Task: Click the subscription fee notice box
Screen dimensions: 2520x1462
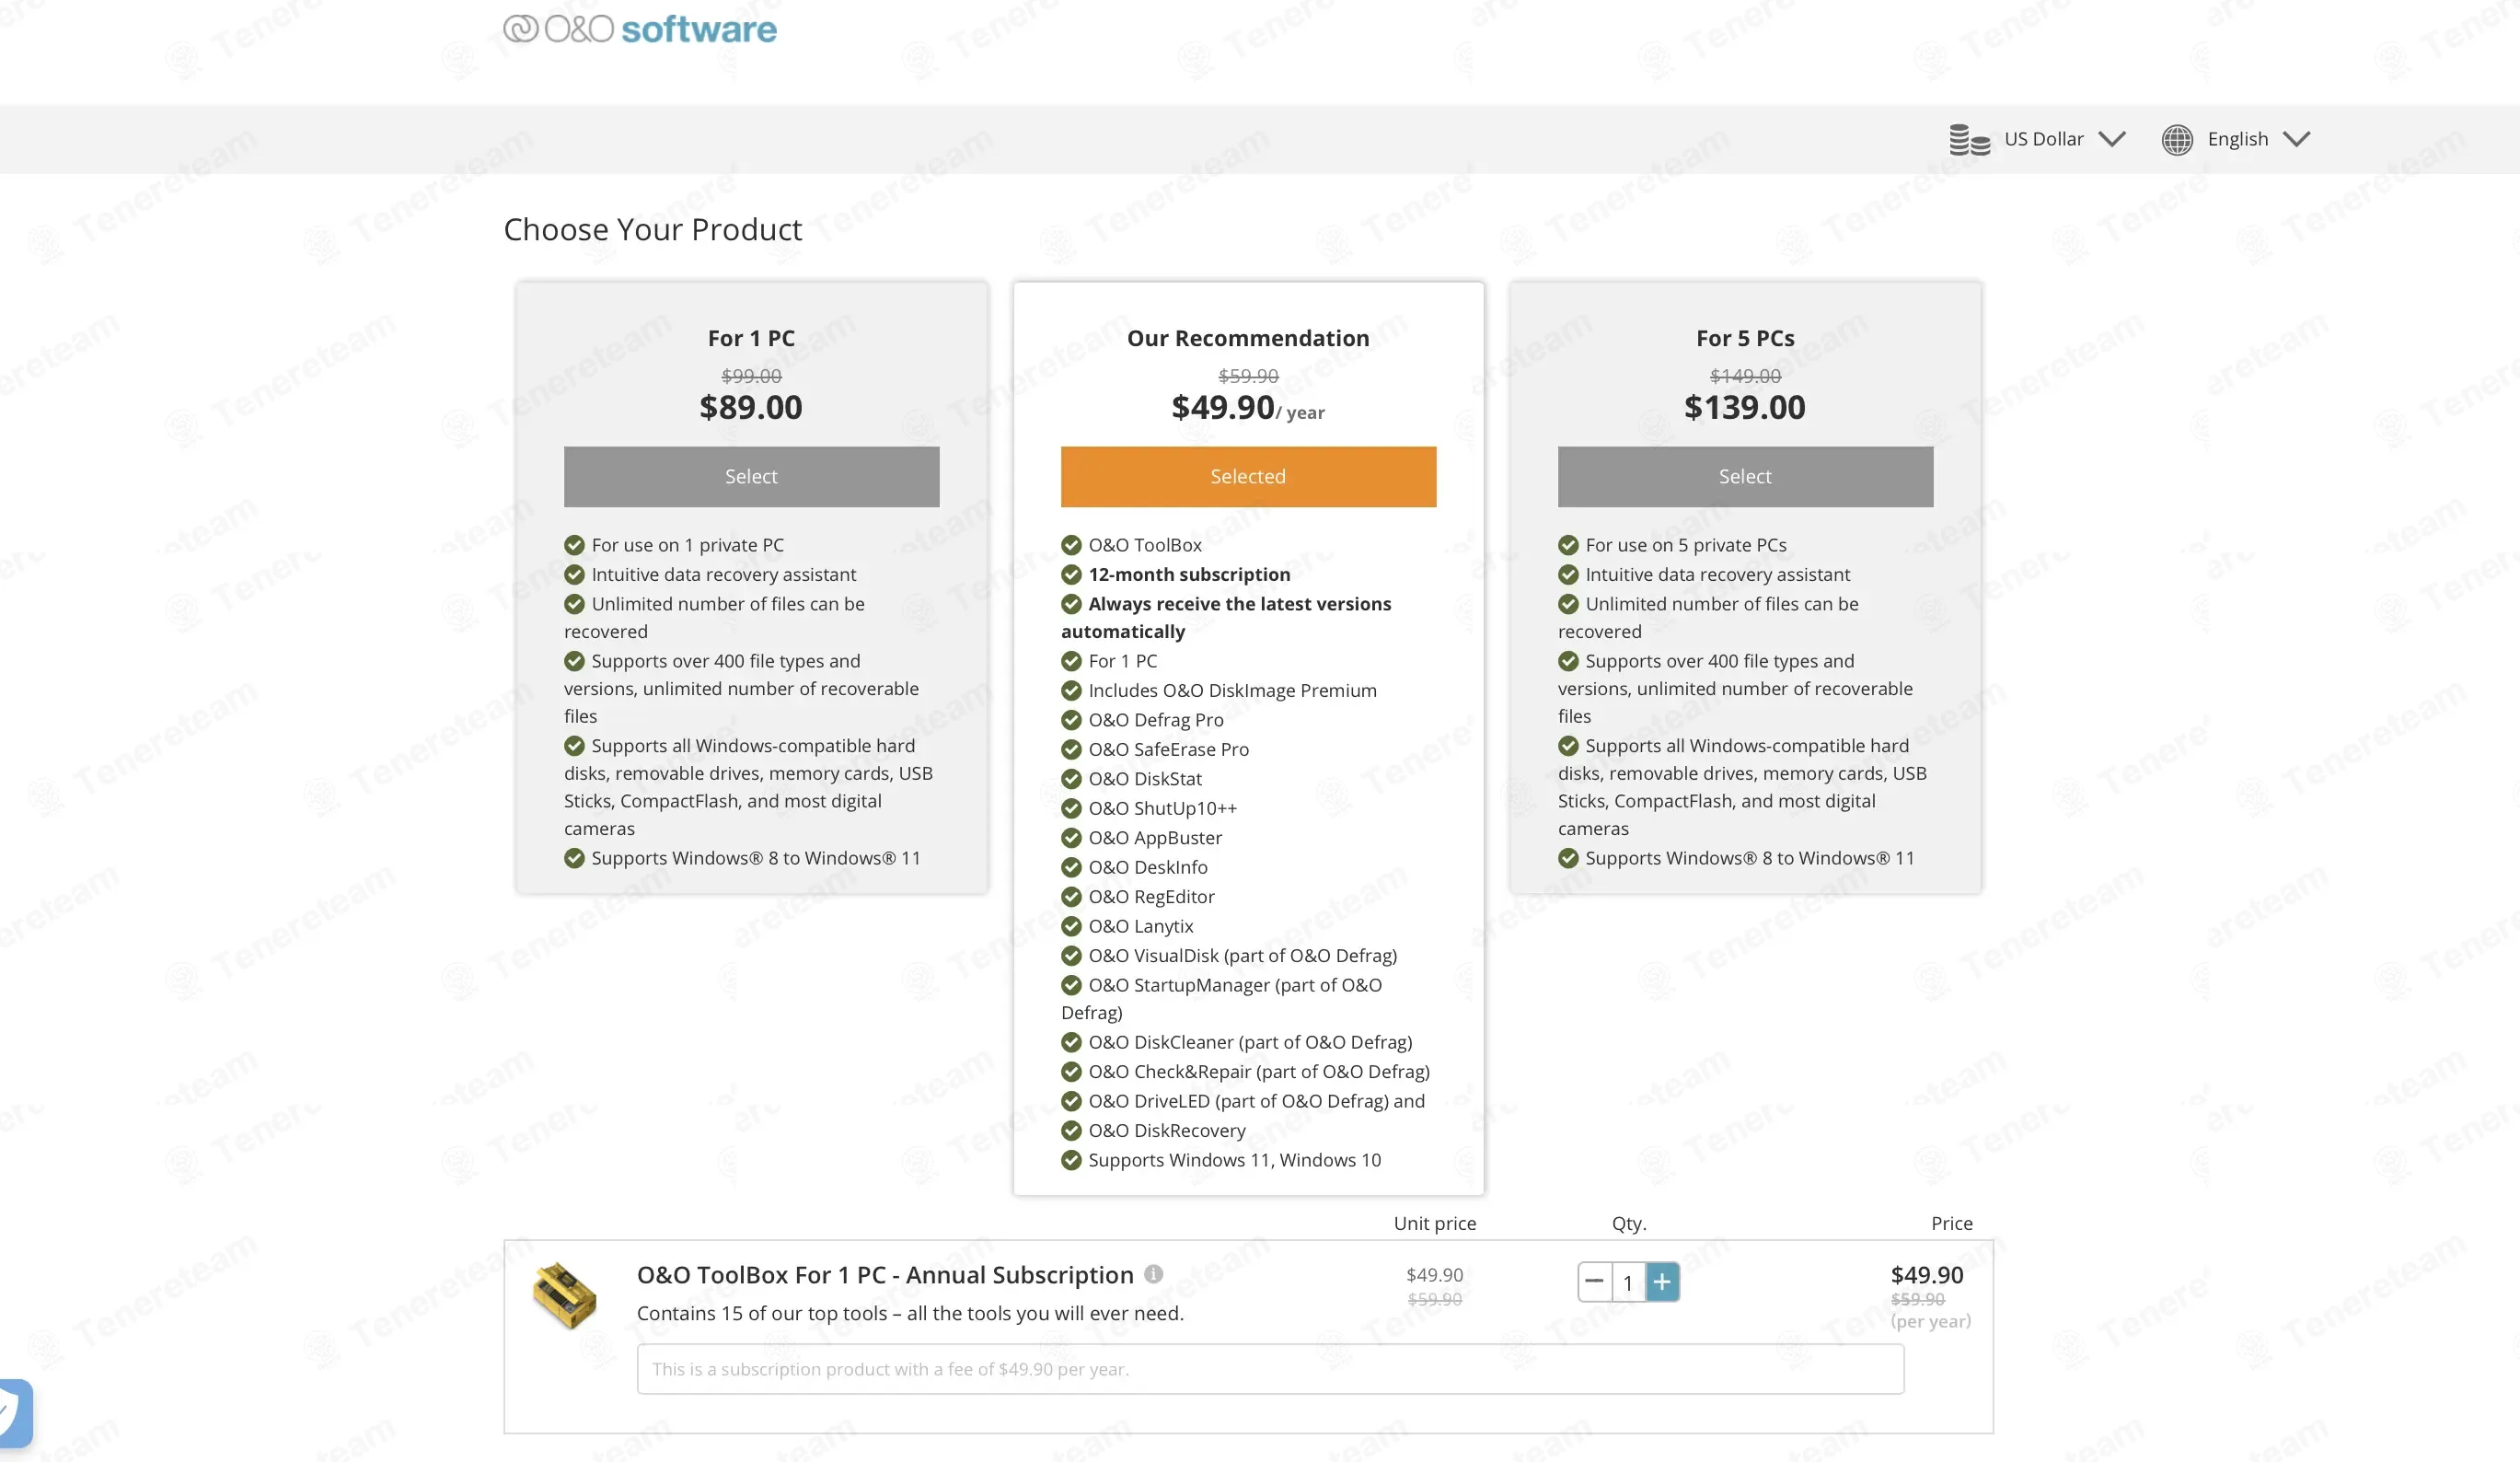Action: [1269, 1368]
